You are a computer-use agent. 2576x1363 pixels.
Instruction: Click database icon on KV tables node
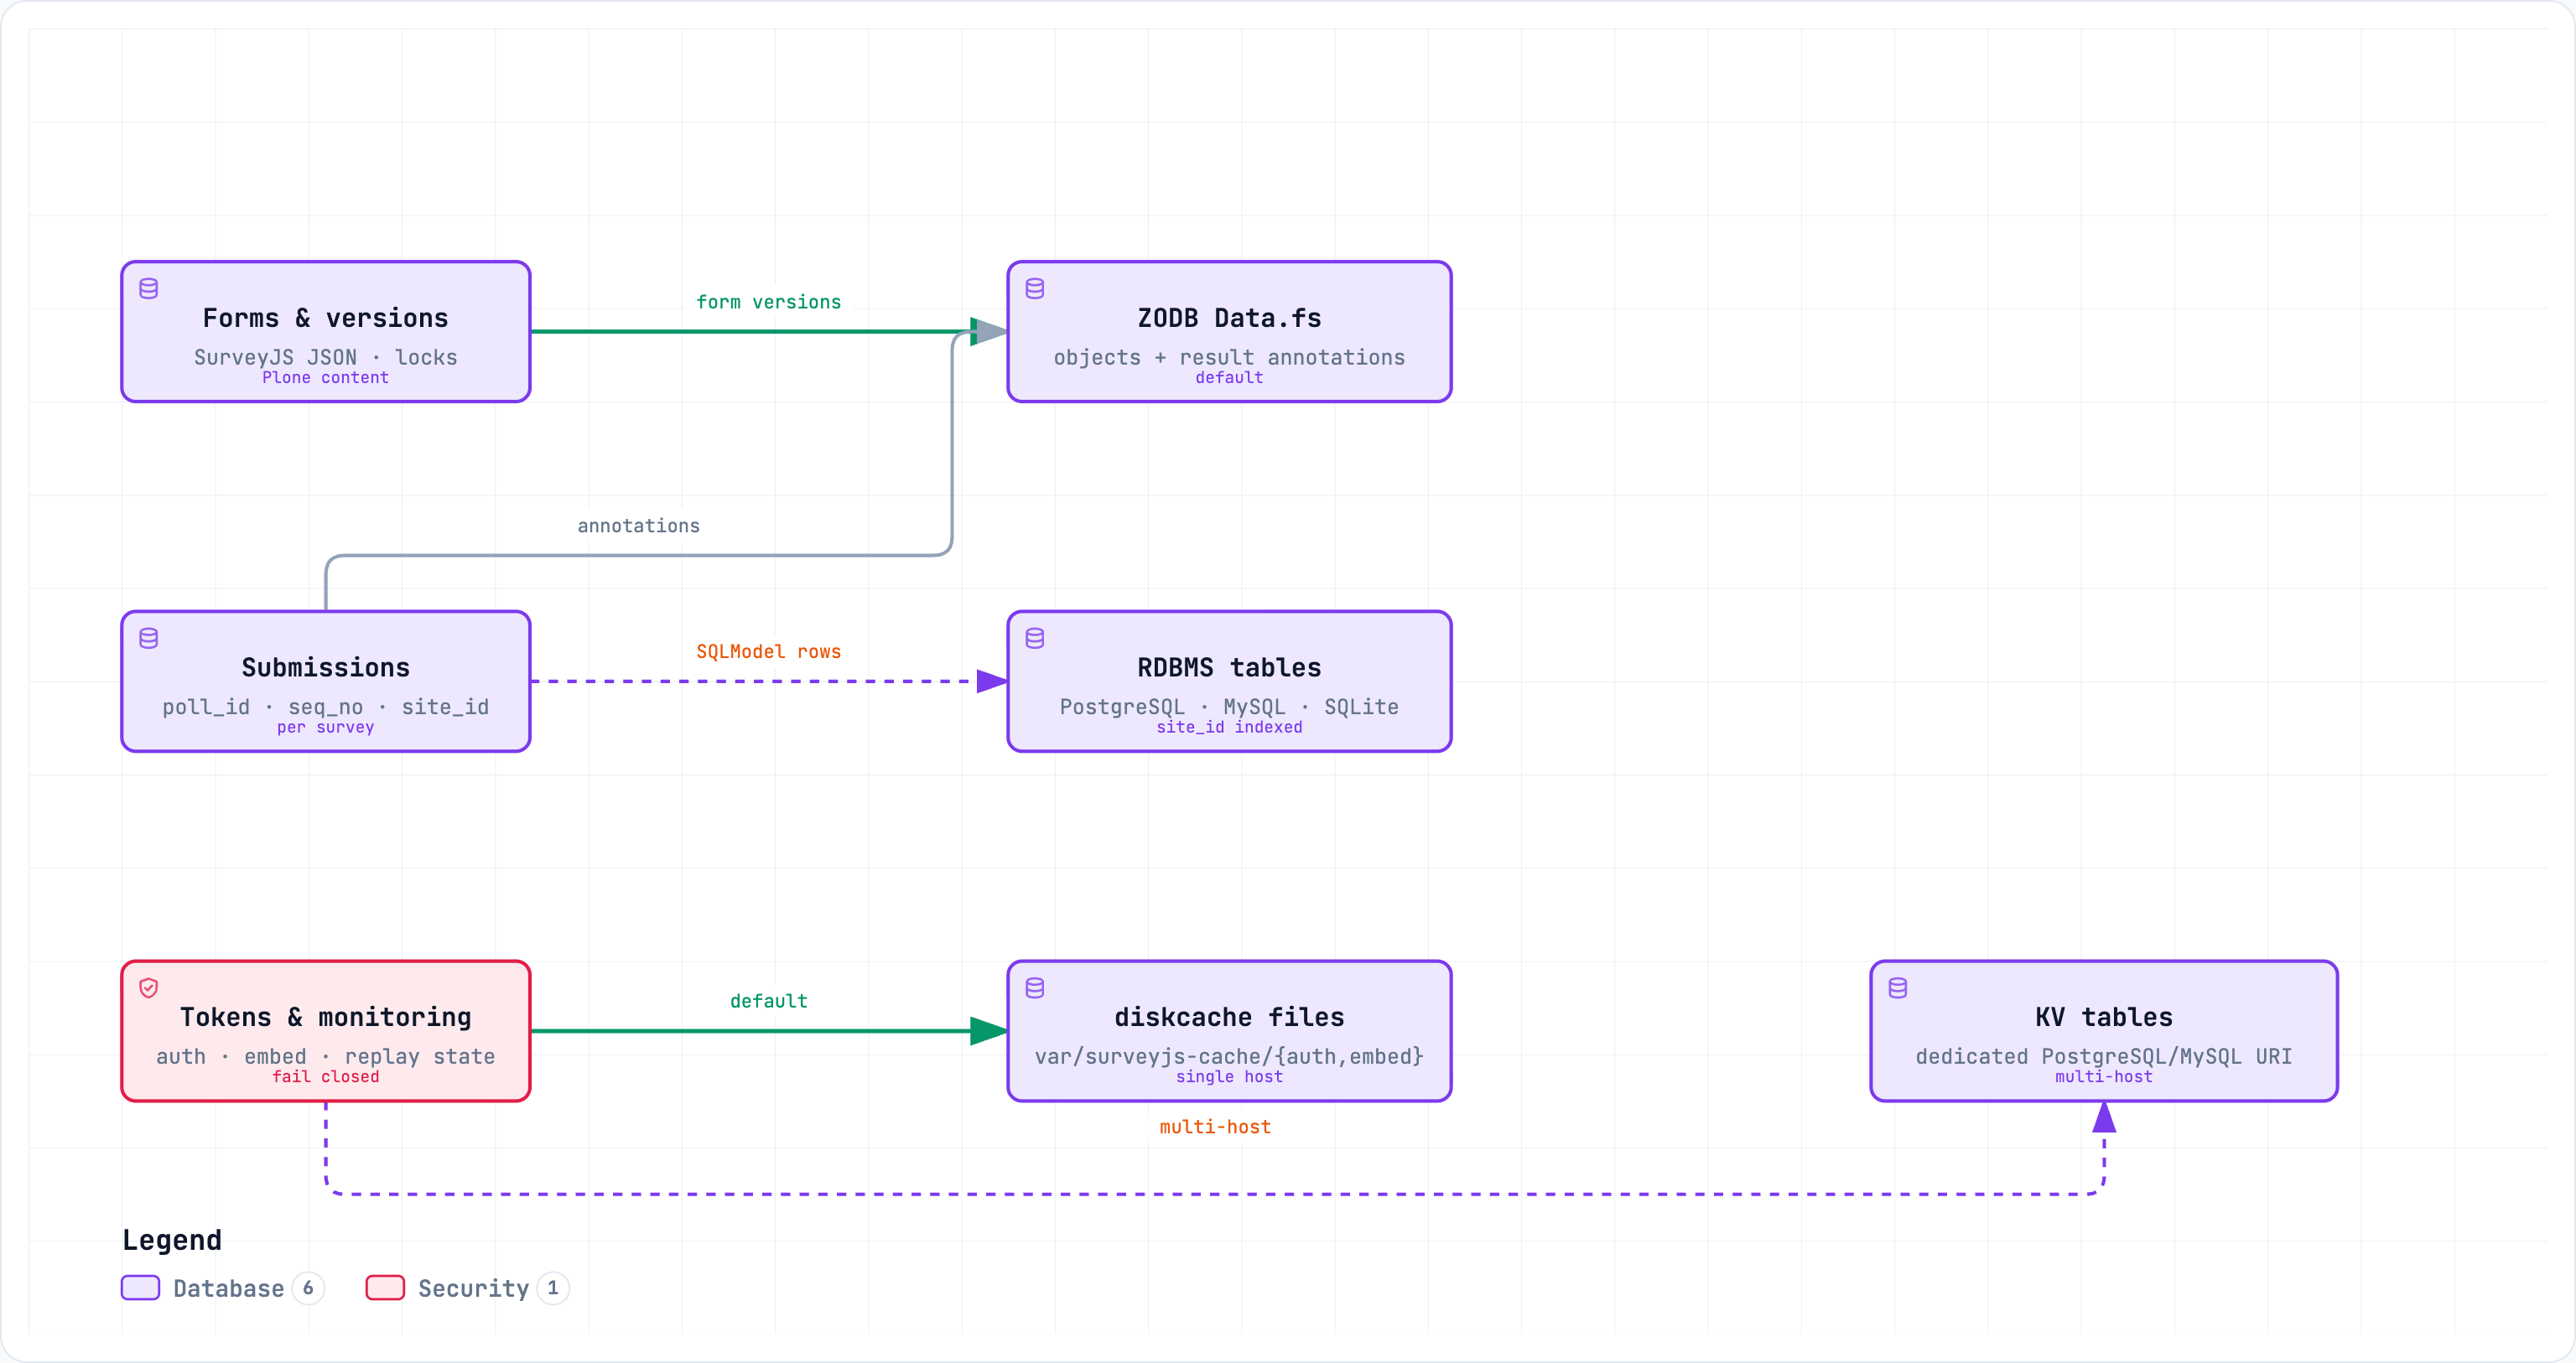pos(1898,988)
